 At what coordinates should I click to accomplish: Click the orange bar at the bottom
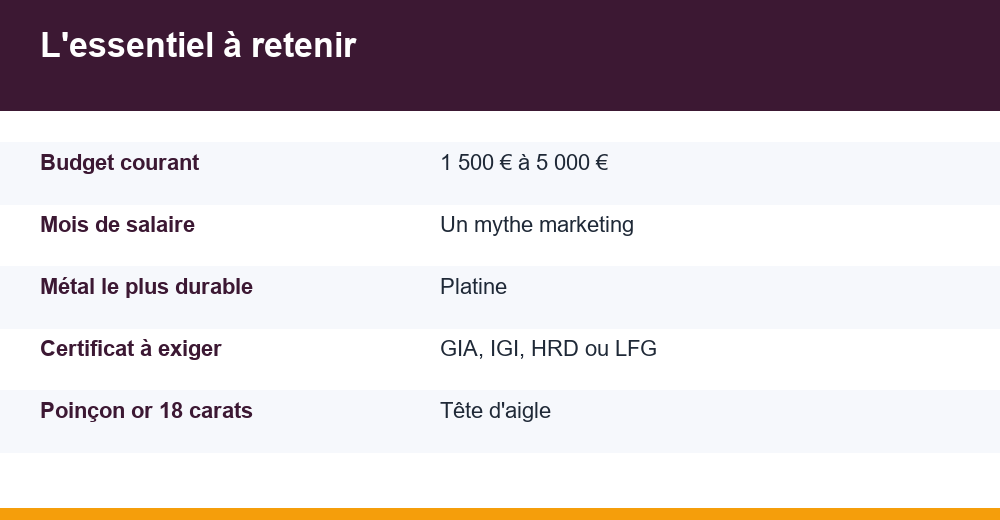click(x=500, y=514)
